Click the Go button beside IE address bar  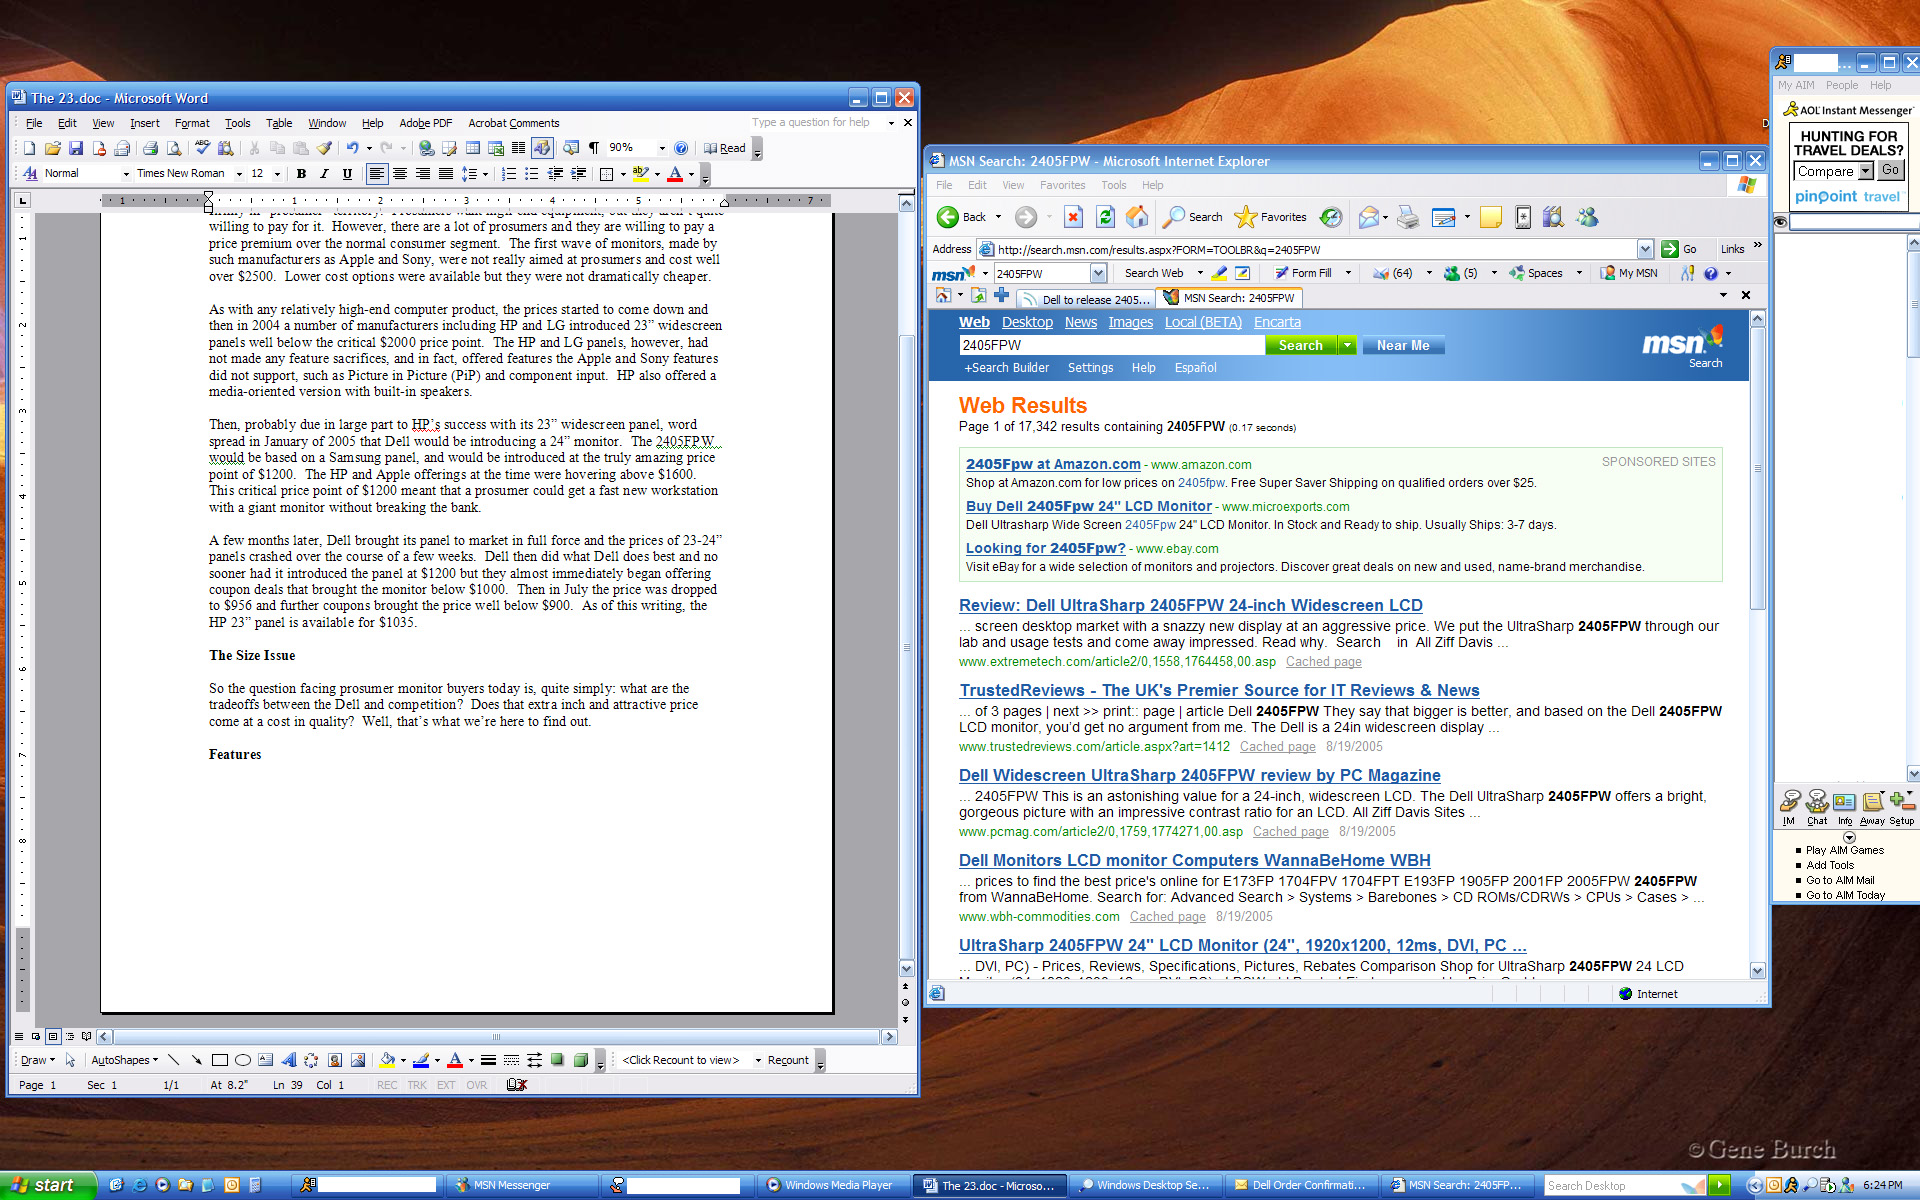[1680, 249]
